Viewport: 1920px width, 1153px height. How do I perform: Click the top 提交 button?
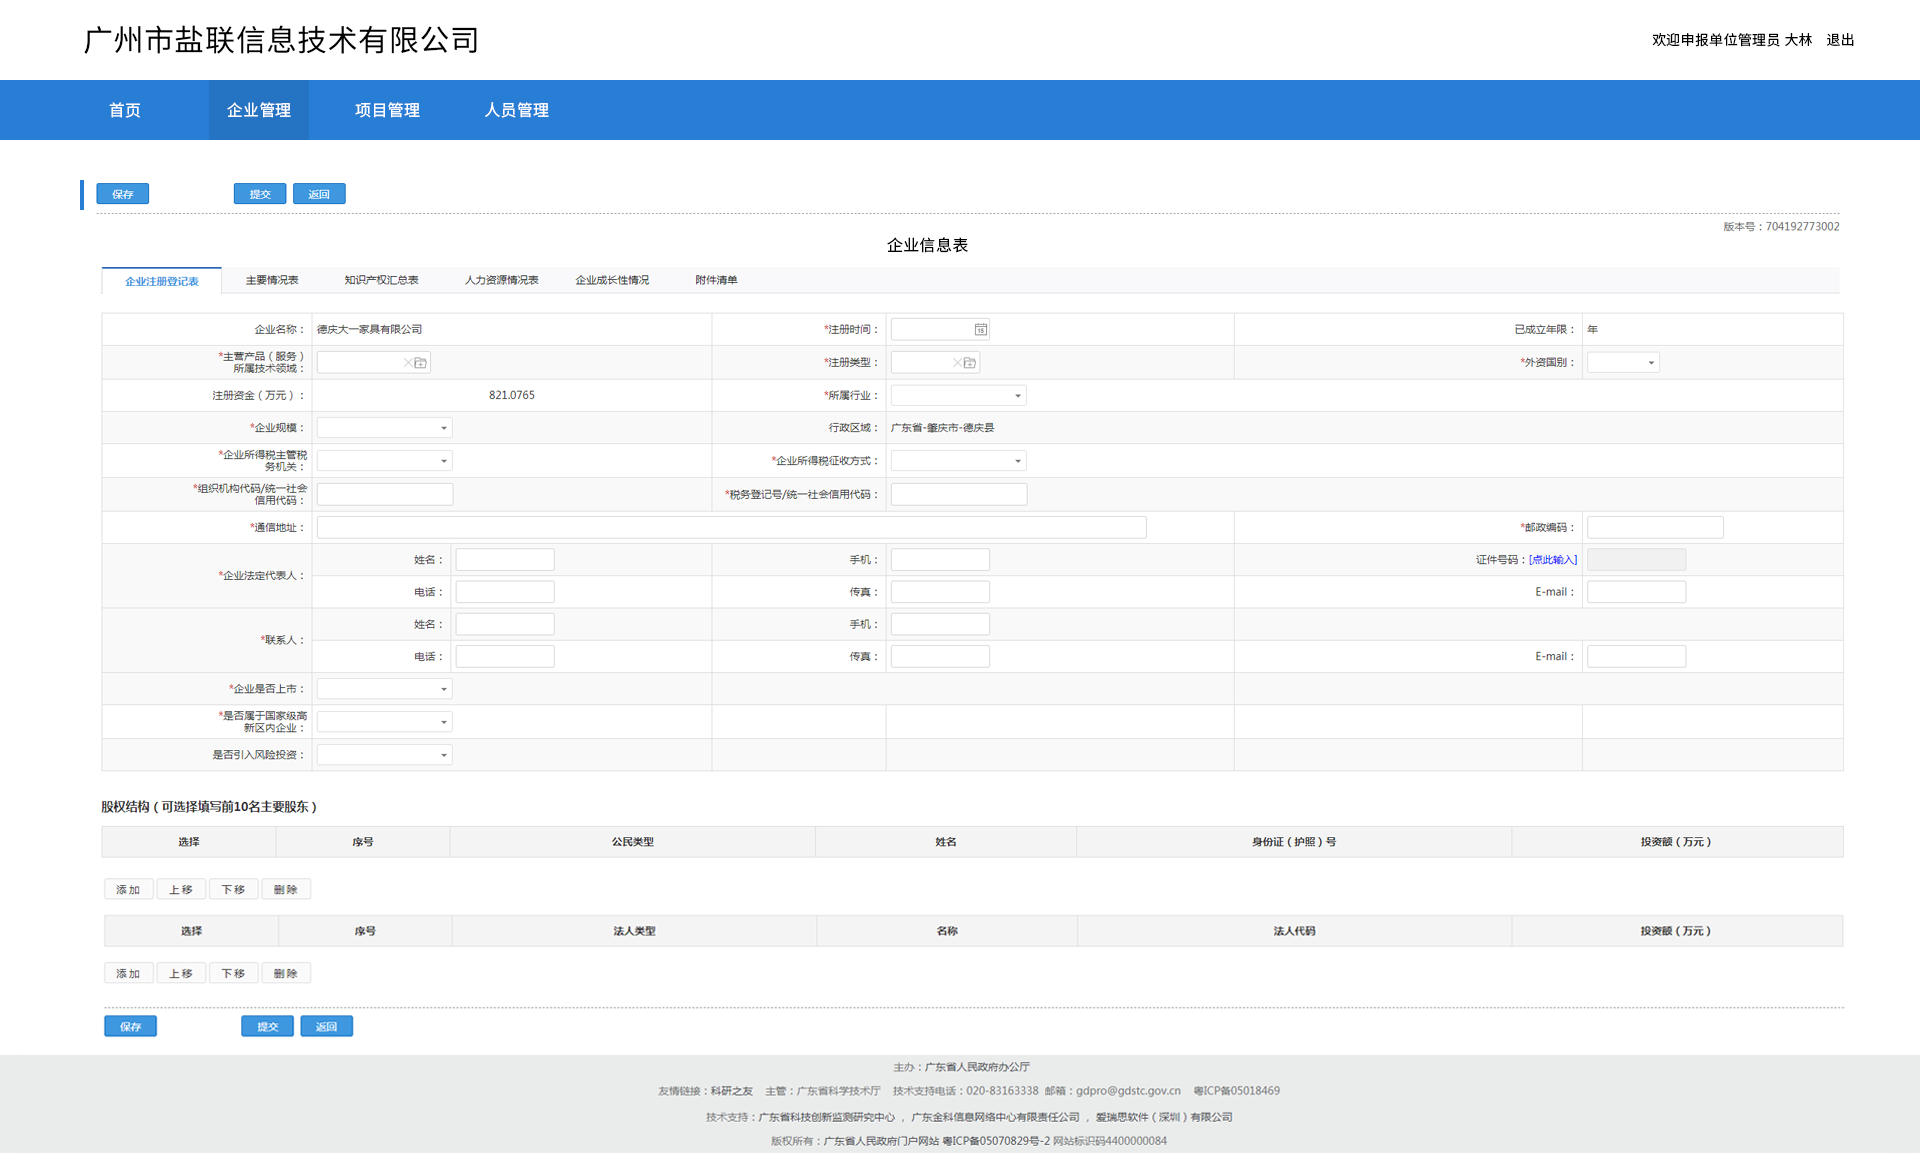click(260, 194)
